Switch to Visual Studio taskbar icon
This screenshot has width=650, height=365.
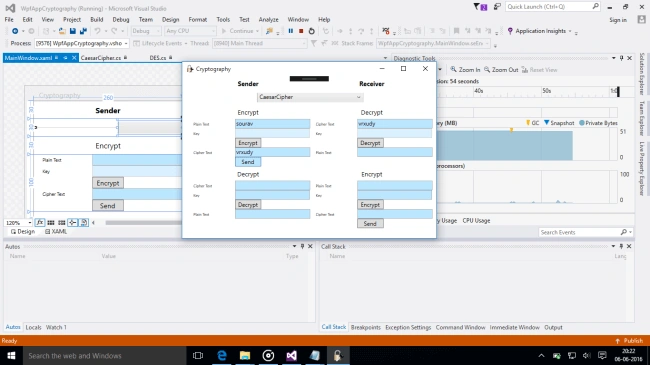click(291, 355)
